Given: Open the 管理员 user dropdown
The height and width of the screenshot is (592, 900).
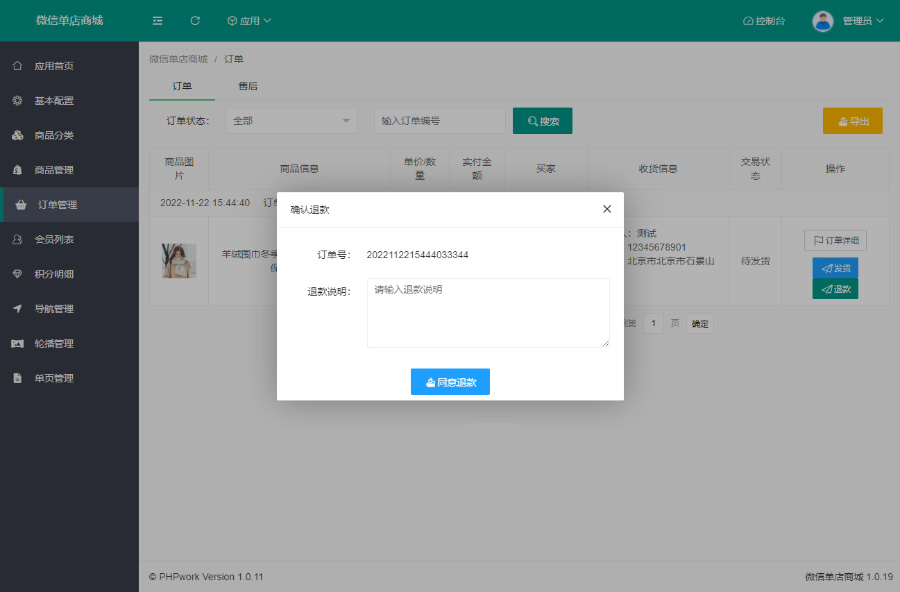Looking at the screenshot, I should point(862,21).
